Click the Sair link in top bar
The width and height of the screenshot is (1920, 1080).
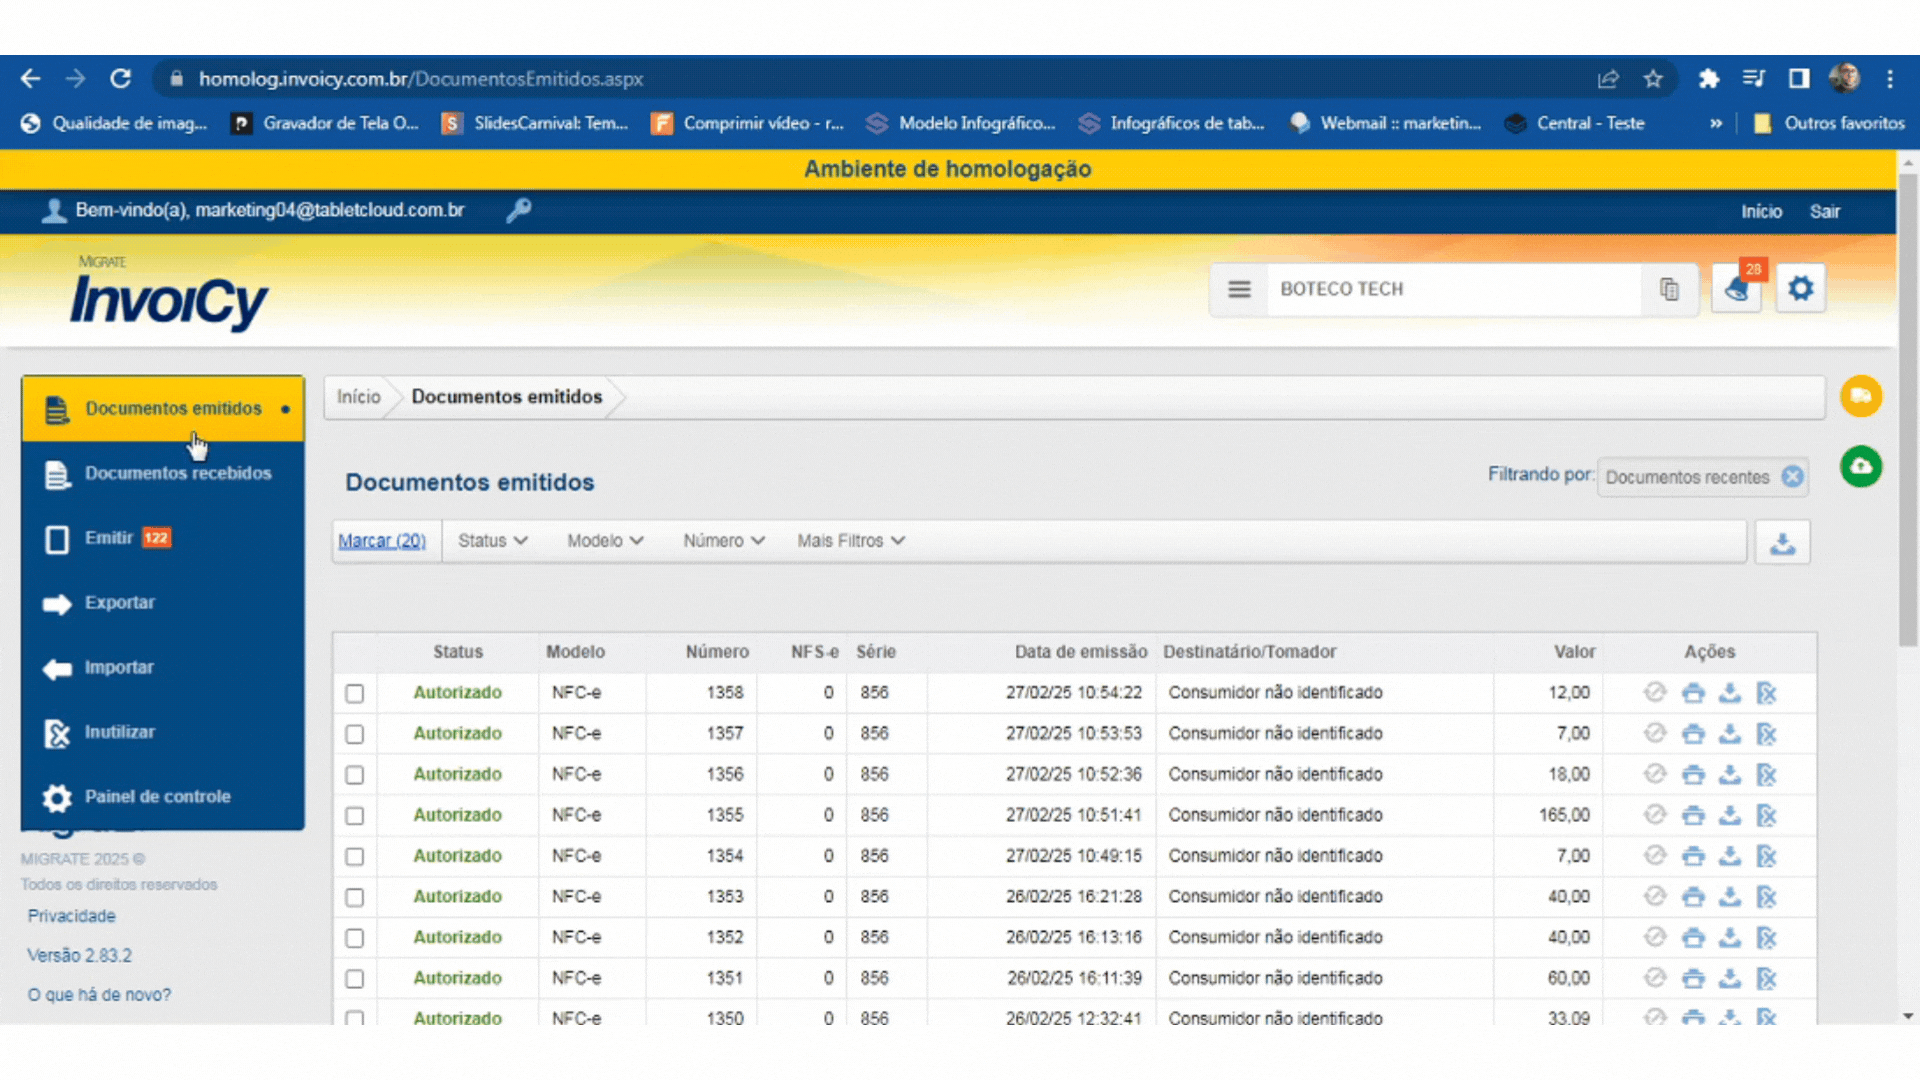click(1824, 212)
